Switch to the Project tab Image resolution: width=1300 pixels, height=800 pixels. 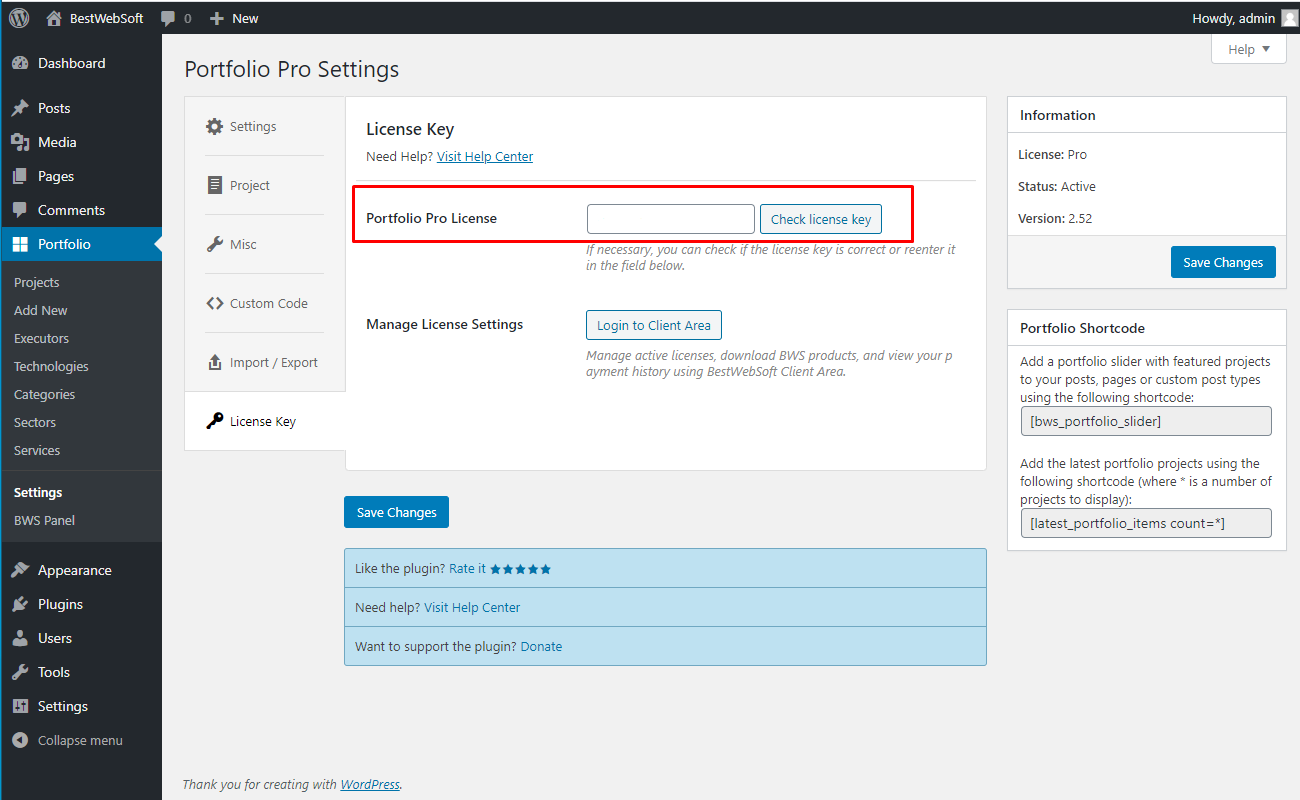pyautogui.click(x=264, y=185)
